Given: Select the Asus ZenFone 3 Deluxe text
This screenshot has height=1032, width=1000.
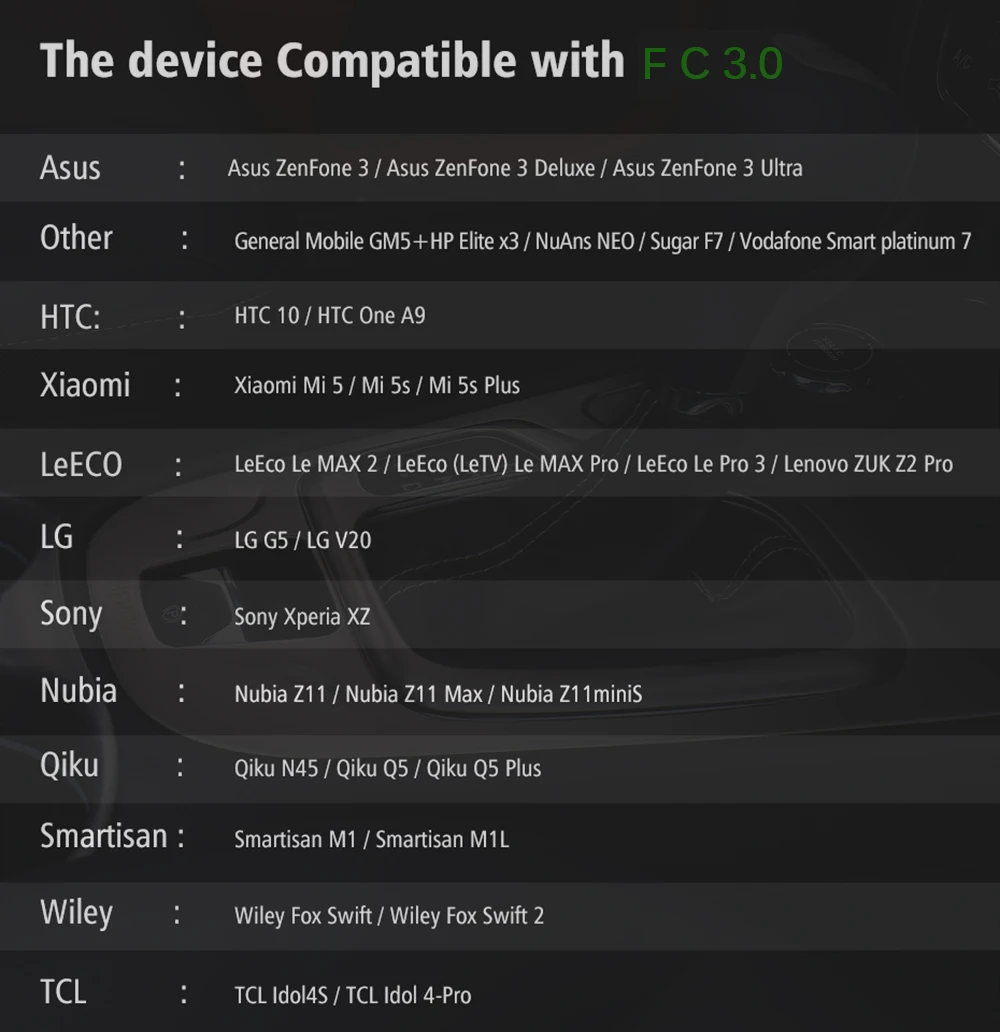Looking at the screenshot, I should (x=490, y=168).
